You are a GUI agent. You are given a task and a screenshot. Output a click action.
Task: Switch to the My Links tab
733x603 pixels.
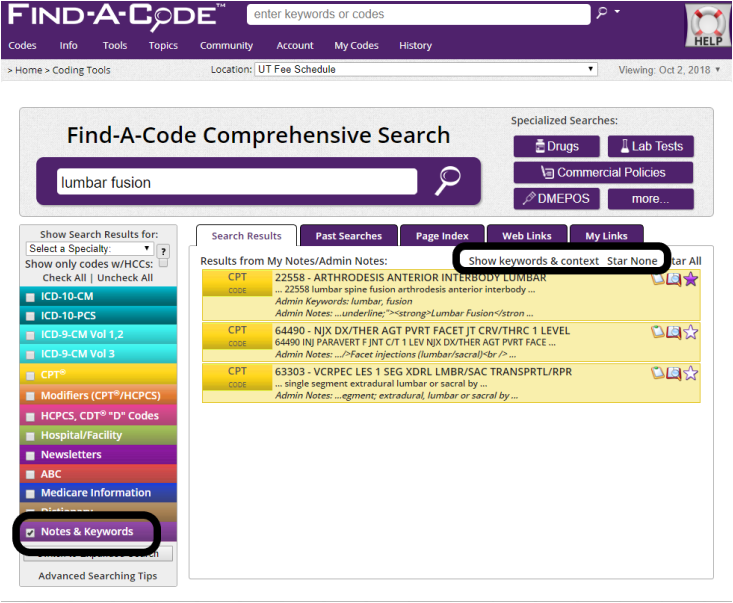606,236
